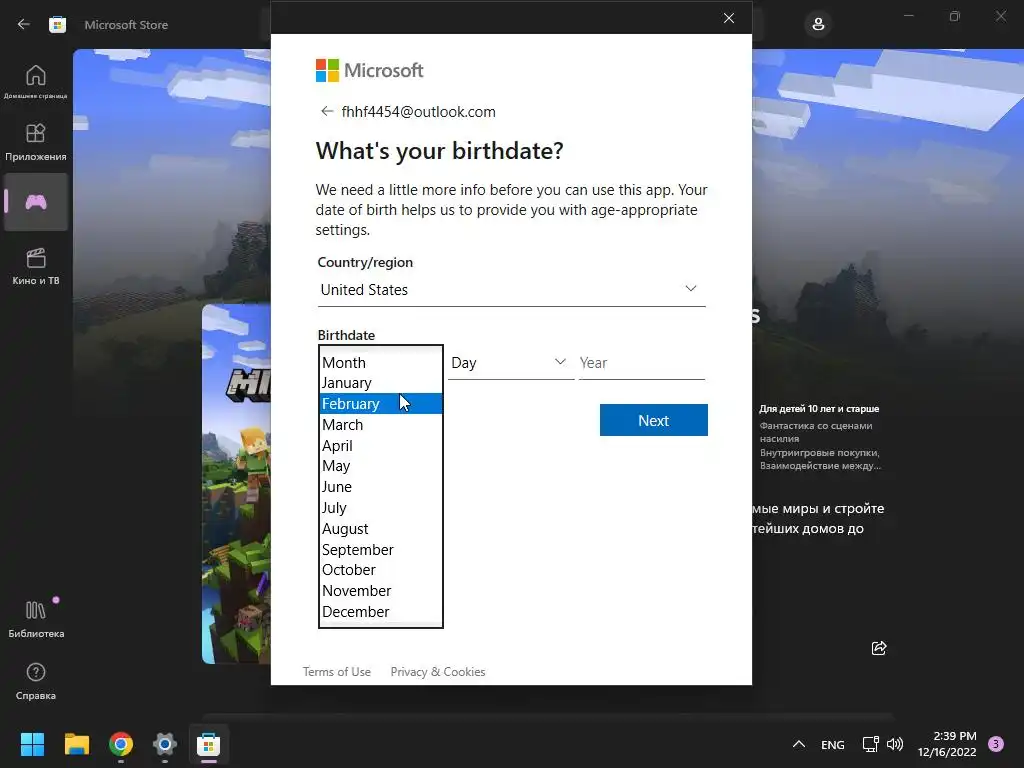Select December in the month list
This screenshot has width=1024, height=768.
point(381,611)
